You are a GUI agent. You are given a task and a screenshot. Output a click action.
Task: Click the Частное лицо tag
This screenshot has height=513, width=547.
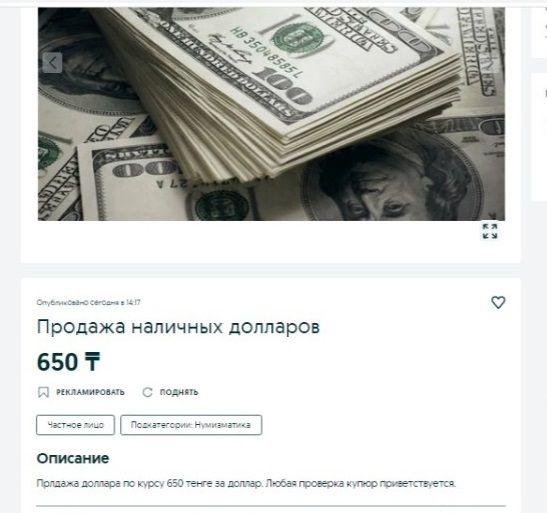(x=75, y=425)
